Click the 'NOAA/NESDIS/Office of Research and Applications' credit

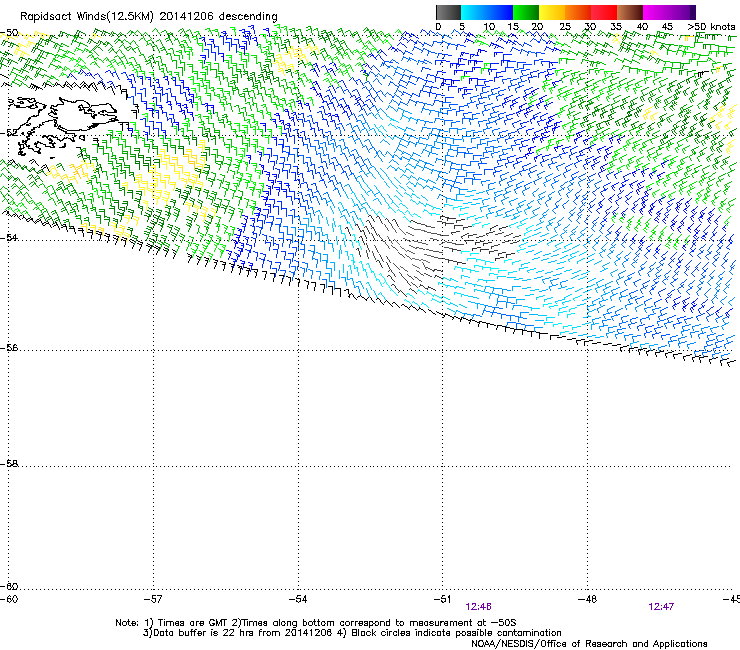[589, 644]
